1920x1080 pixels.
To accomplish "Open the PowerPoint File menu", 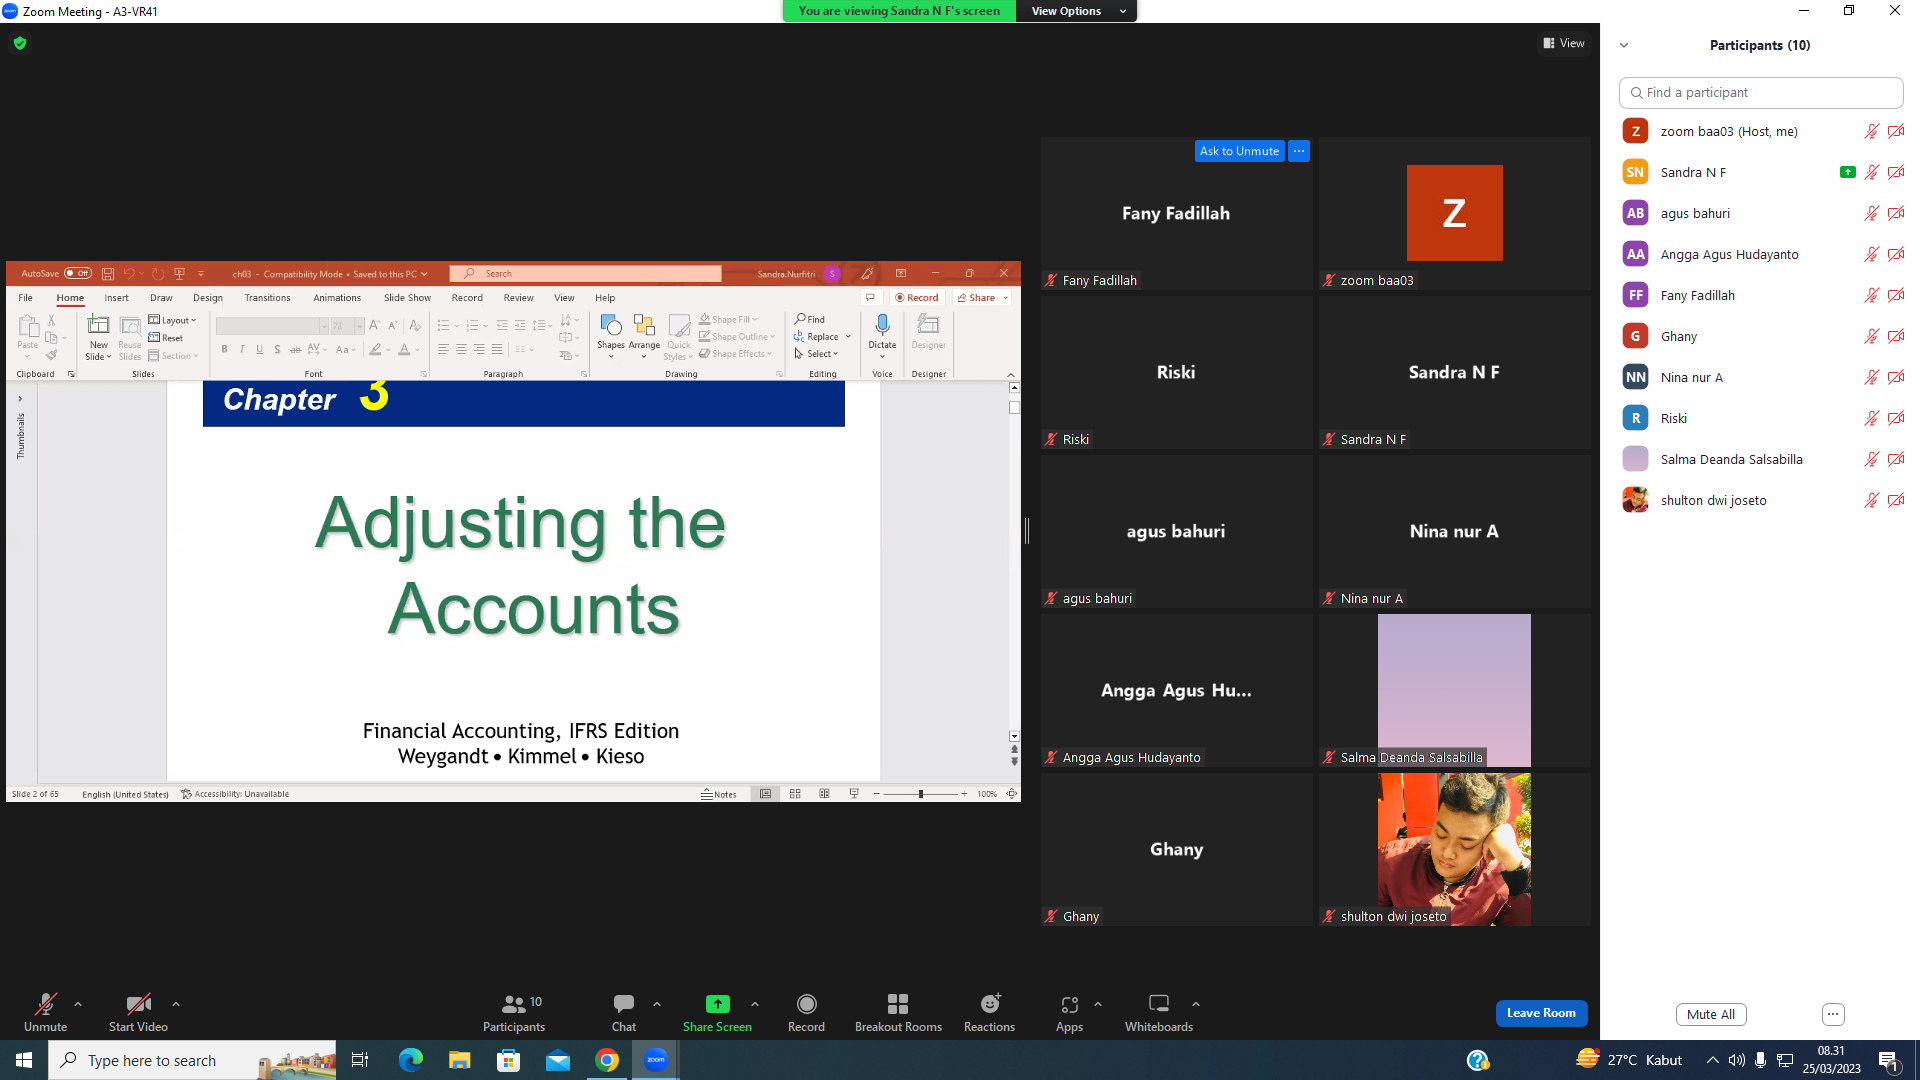I will click(26, 298).
